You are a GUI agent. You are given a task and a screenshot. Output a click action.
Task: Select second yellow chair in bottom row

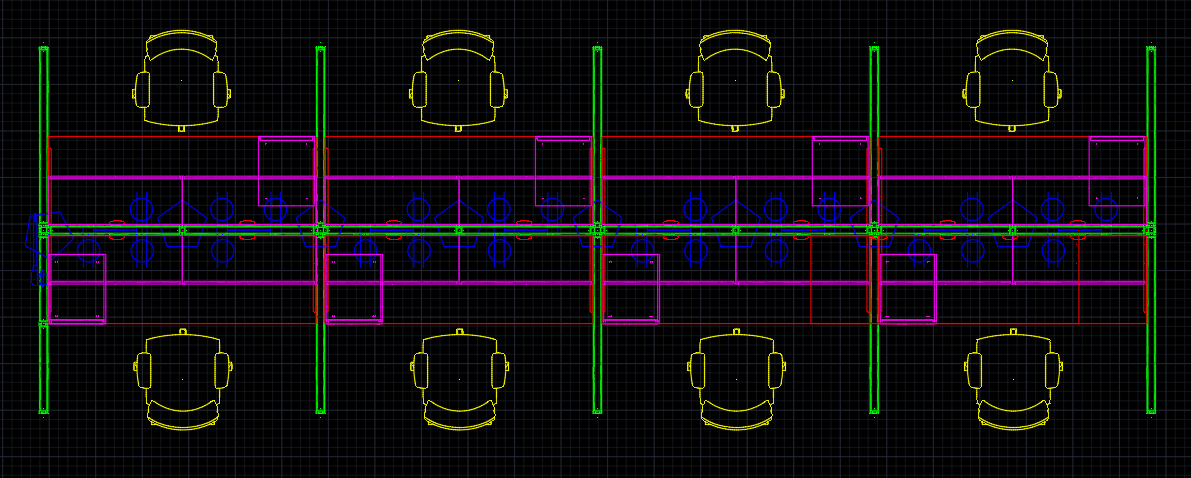click(459, 380)
